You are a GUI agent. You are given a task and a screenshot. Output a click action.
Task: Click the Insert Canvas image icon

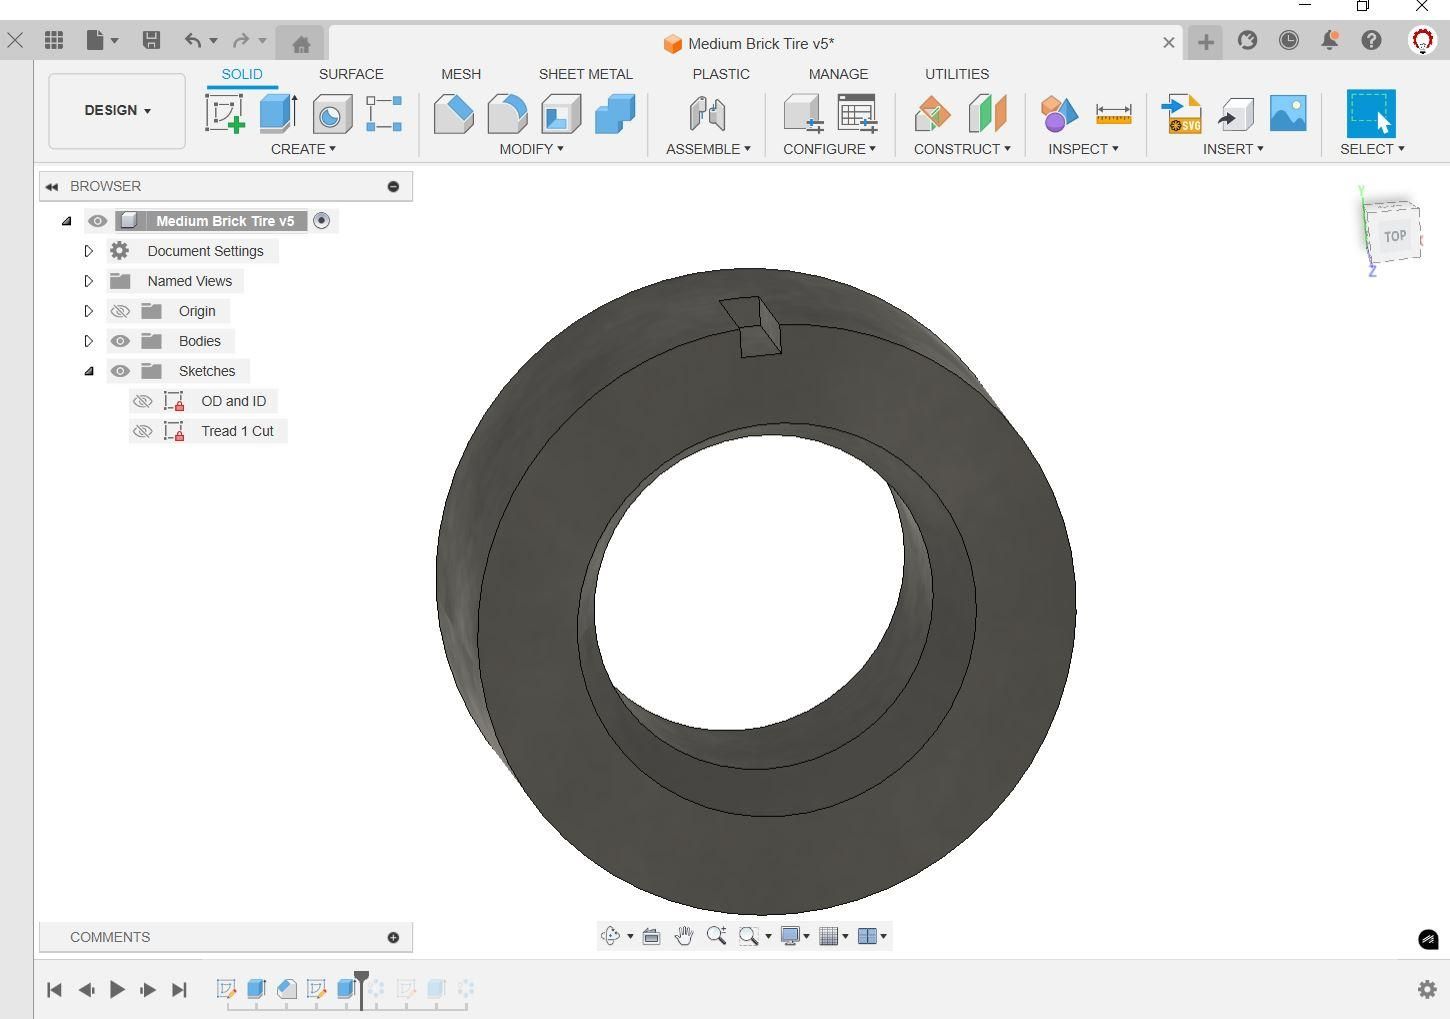[x=1288, y=112]
